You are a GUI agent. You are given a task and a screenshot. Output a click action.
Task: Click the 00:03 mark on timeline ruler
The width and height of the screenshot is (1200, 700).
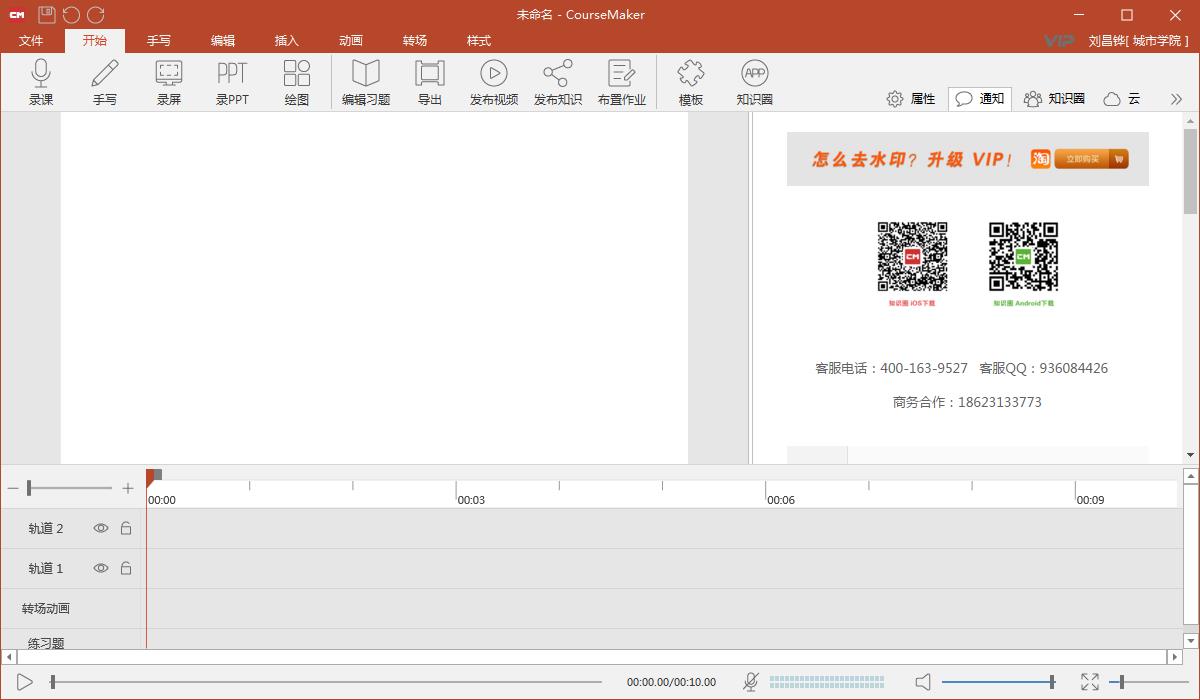click(457, 490)
